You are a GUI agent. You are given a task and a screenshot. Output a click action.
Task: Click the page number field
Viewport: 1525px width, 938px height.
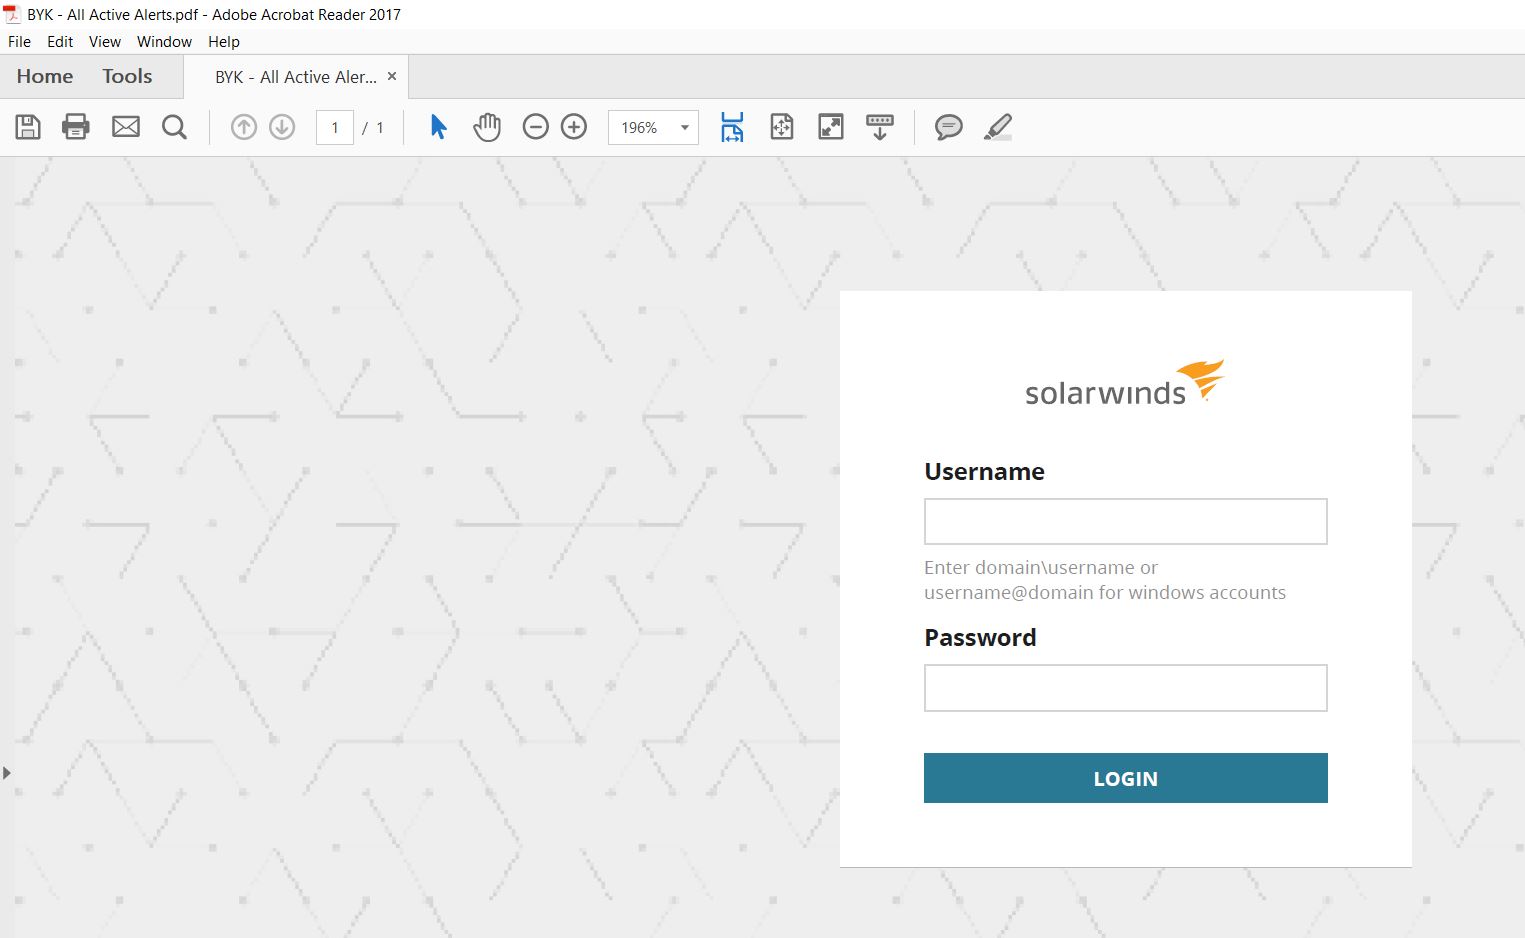(x=335, y=127)
